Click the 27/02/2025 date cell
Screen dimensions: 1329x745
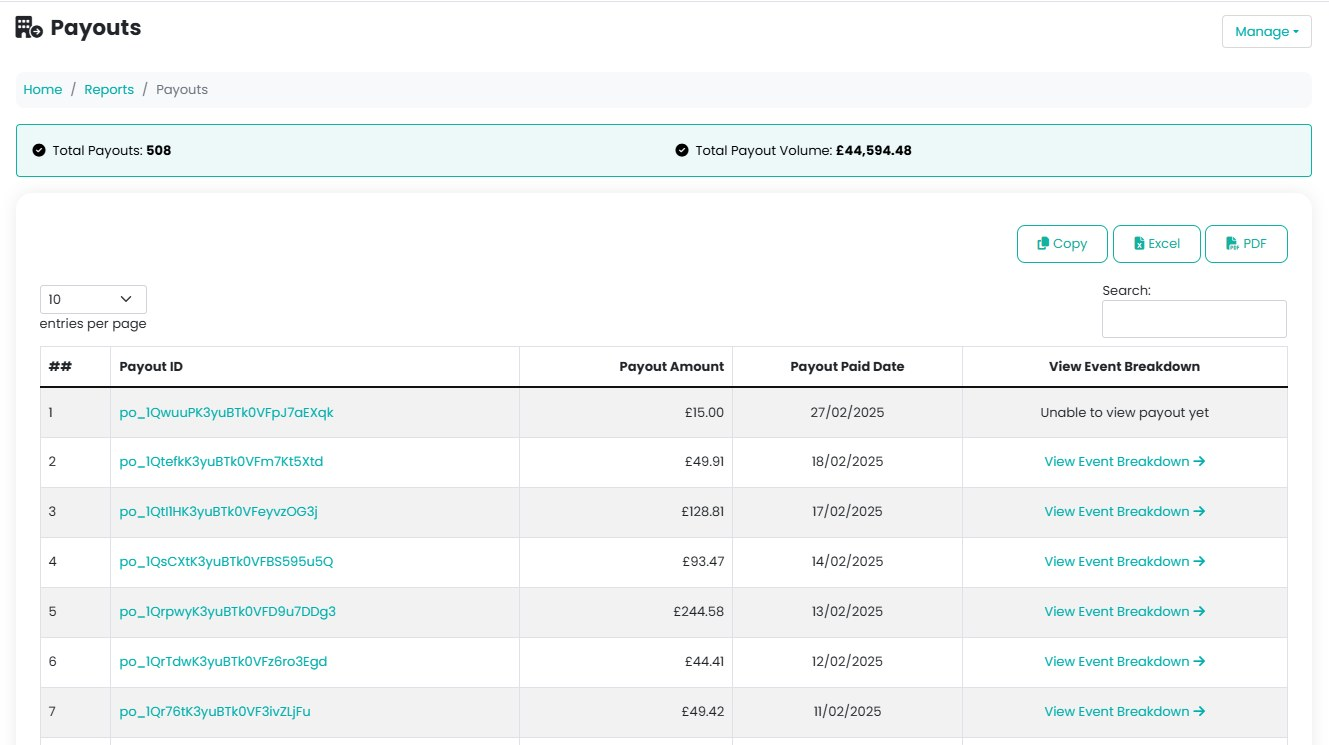click(x=847, y=412)
